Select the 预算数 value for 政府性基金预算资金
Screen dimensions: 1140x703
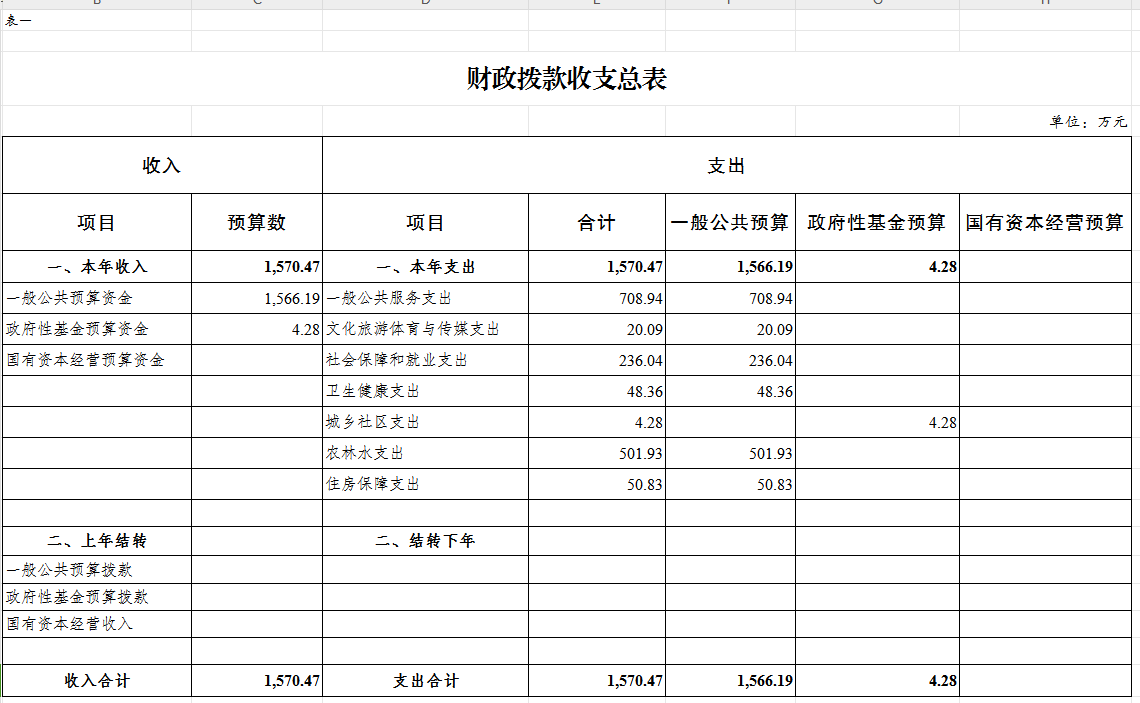(x=257, y=329)
